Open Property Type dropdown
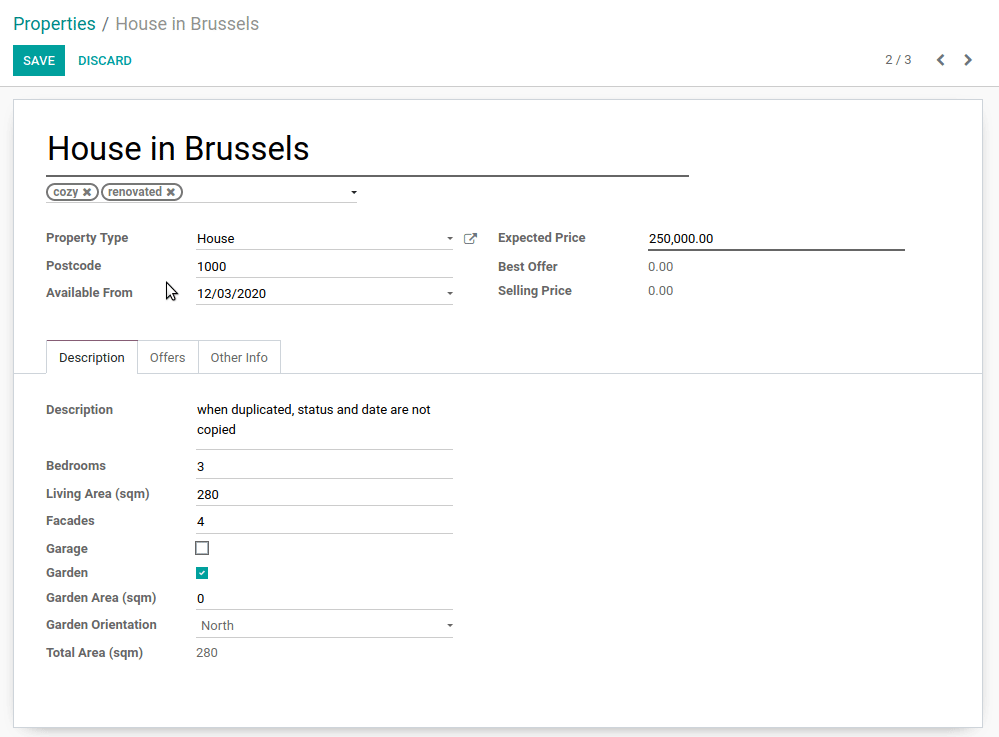This screenshot has width=999, height=737. pyautogui.click(x=449, y=239)
